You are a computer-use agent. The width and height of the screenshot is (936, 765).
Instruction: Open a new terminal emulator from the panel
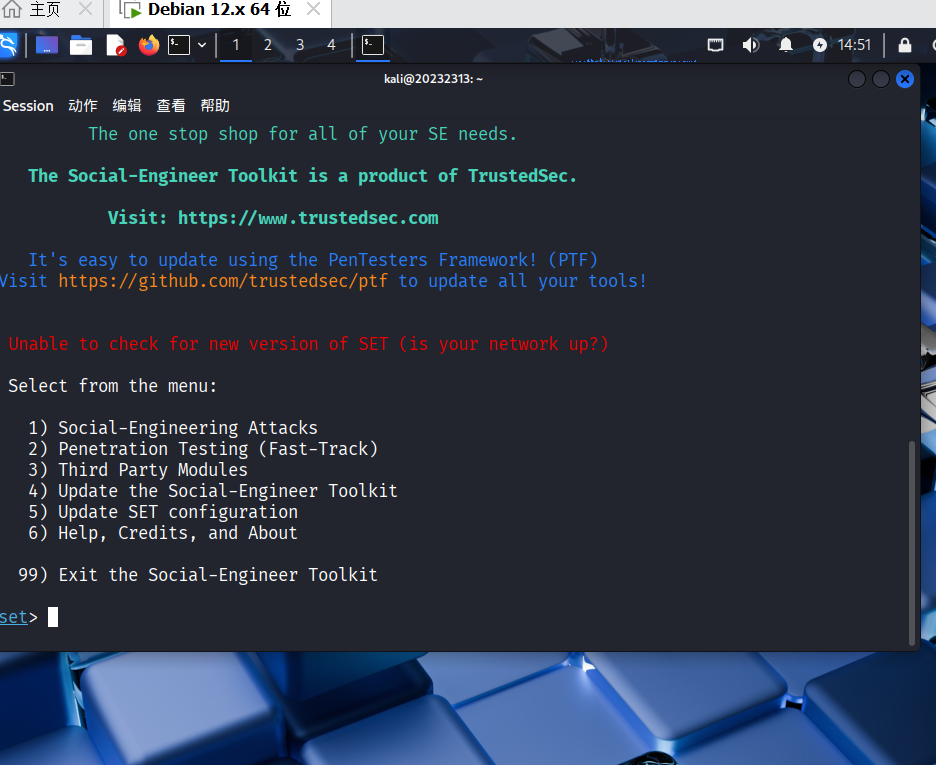click(x=178, y=45)
